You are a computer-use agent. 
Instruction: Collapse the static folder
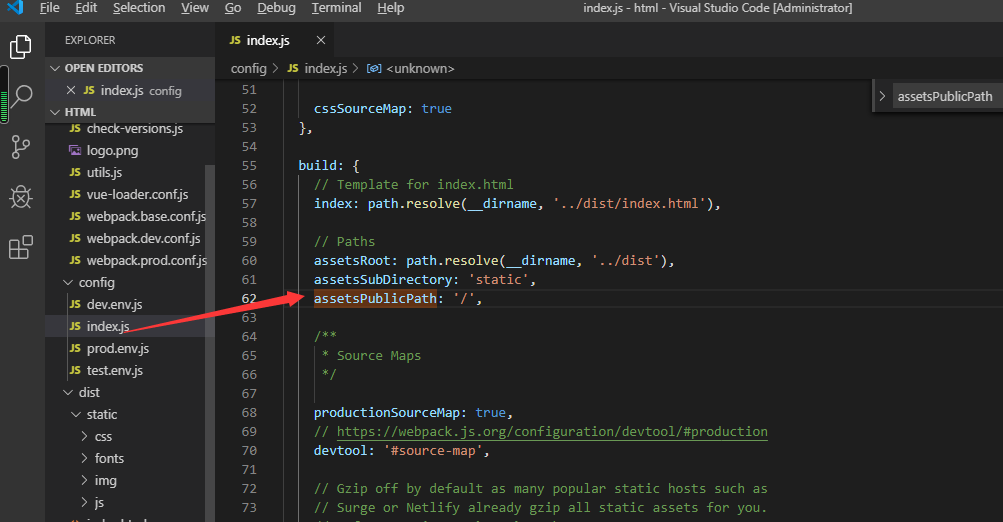pyautogui.click(x=75, y=415)
